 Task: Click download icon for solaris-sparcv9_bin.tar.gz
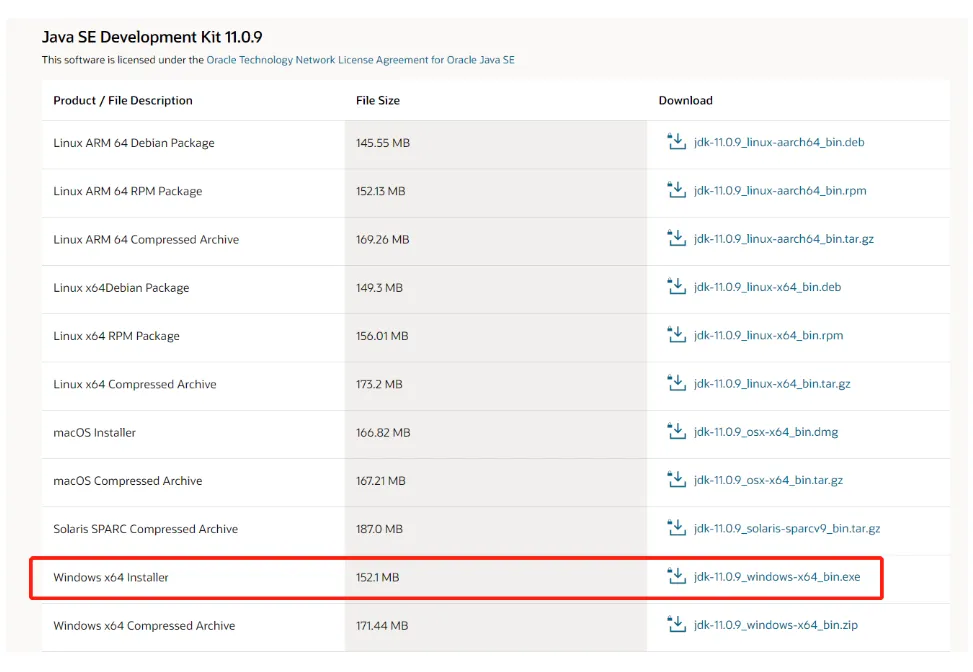[676, 528]
